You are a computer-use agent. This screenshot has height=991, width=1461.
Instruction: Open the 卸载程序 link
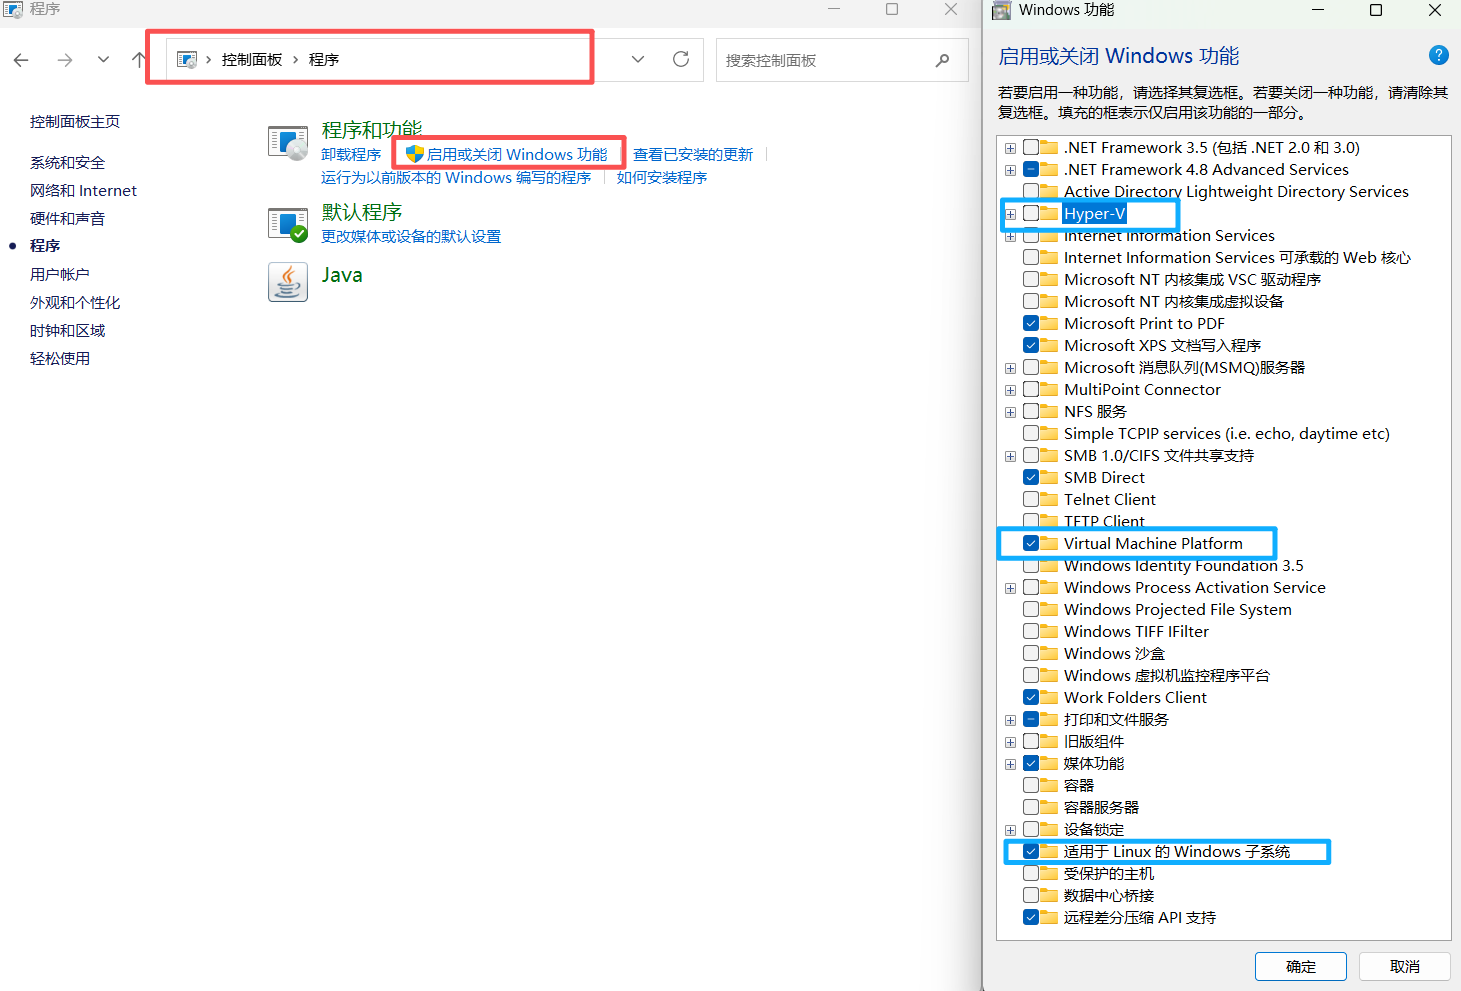pos(351,154)
